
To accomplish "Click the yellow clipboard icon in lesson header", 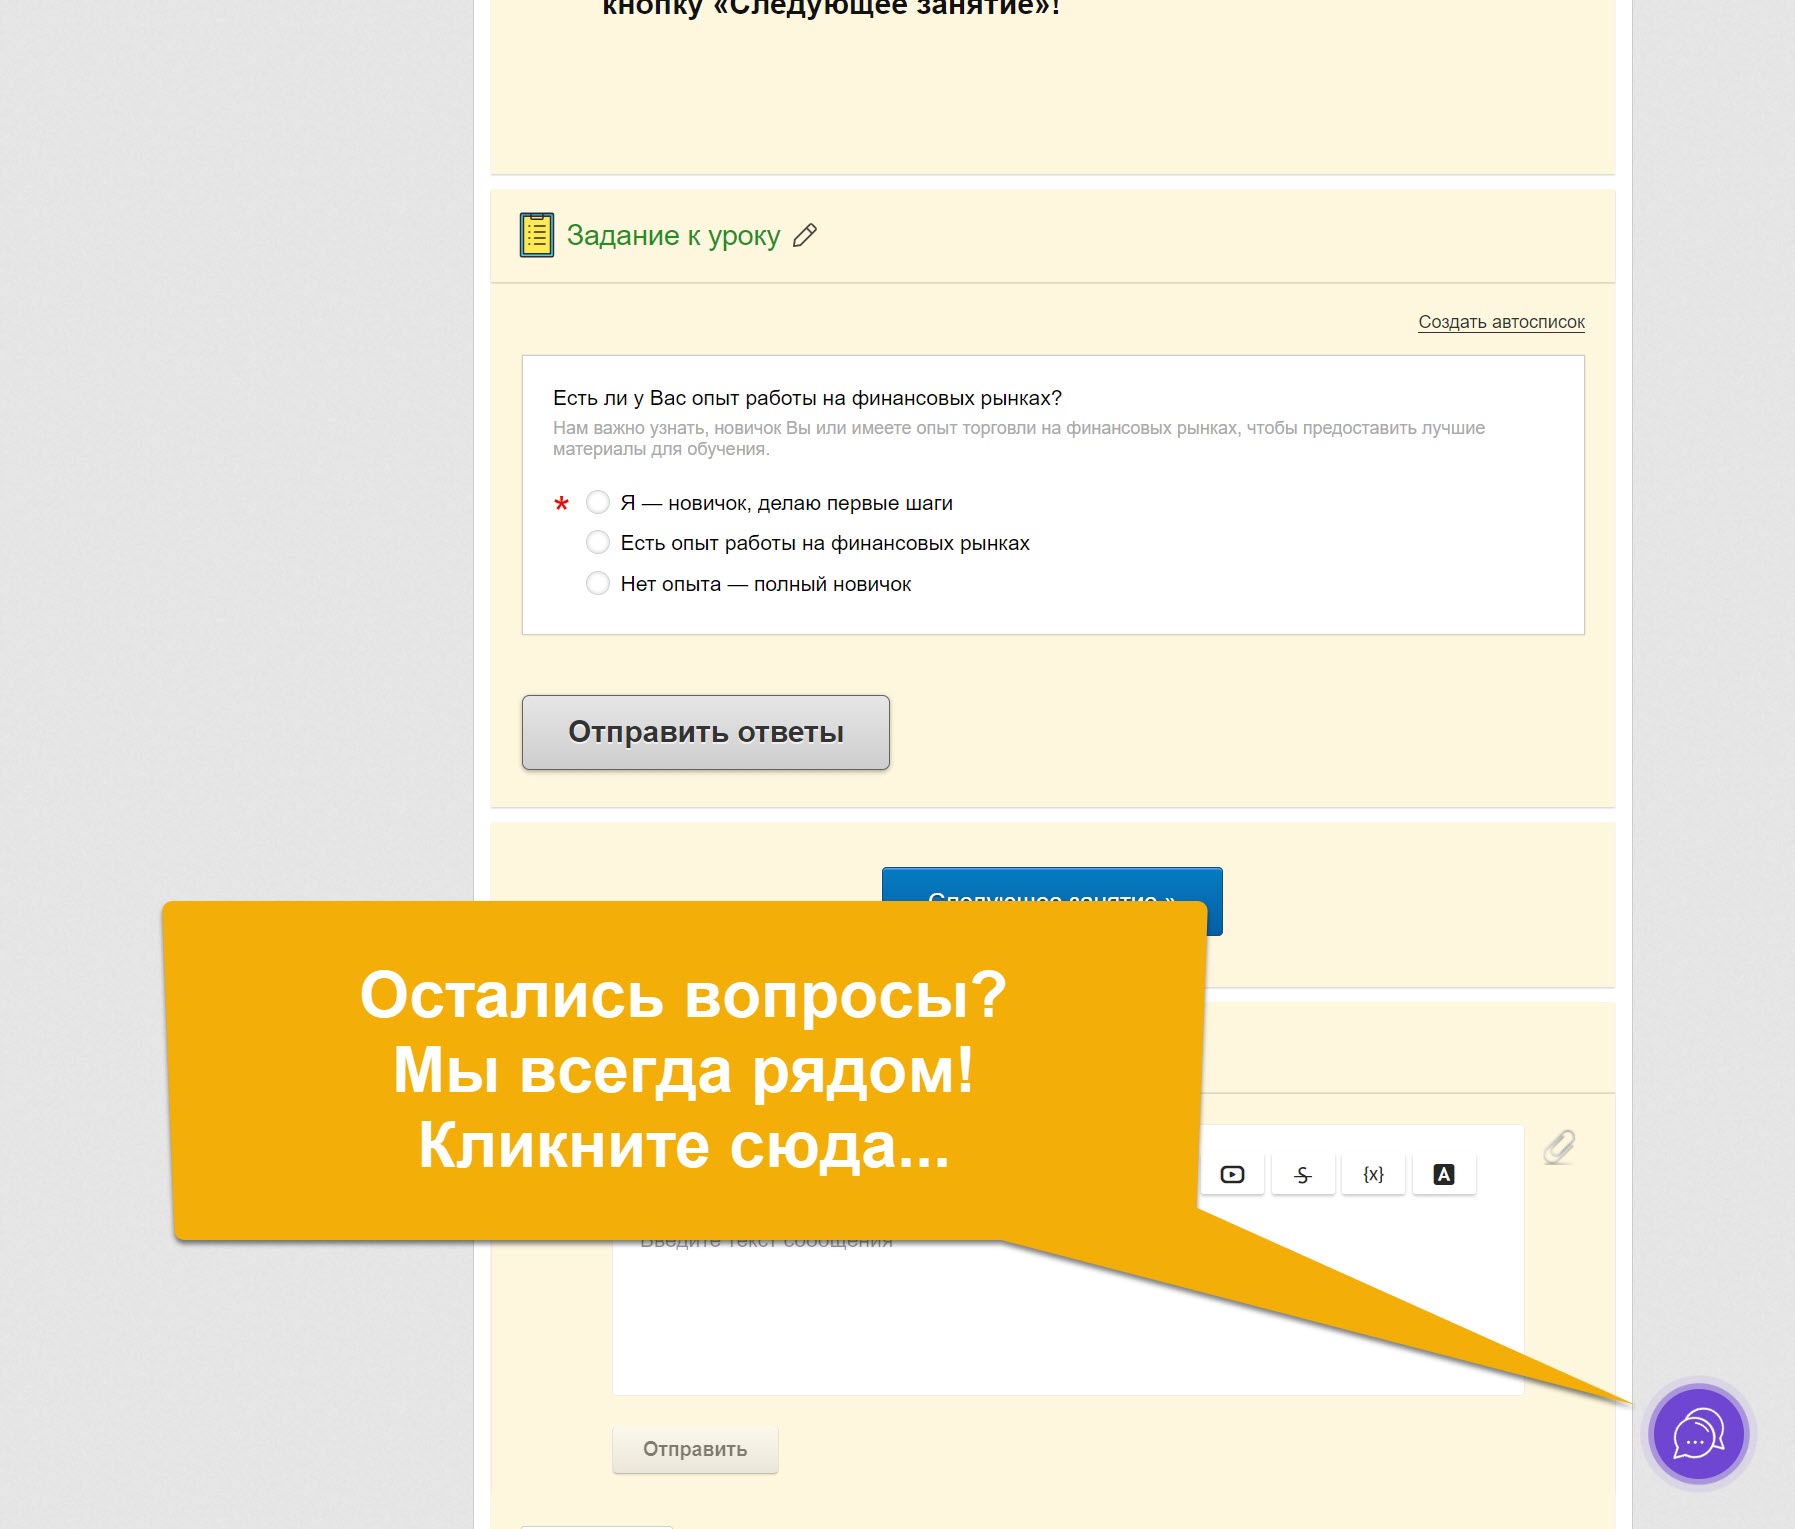I will [x=537, y=236].
